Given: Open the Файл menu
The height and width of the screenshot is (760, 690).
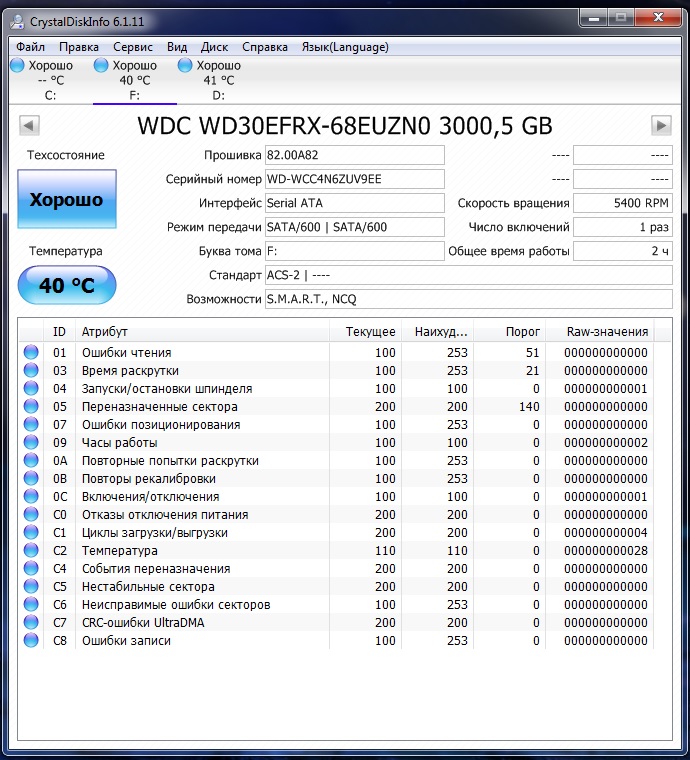Looking at the screenshot, I should point(30,47).
